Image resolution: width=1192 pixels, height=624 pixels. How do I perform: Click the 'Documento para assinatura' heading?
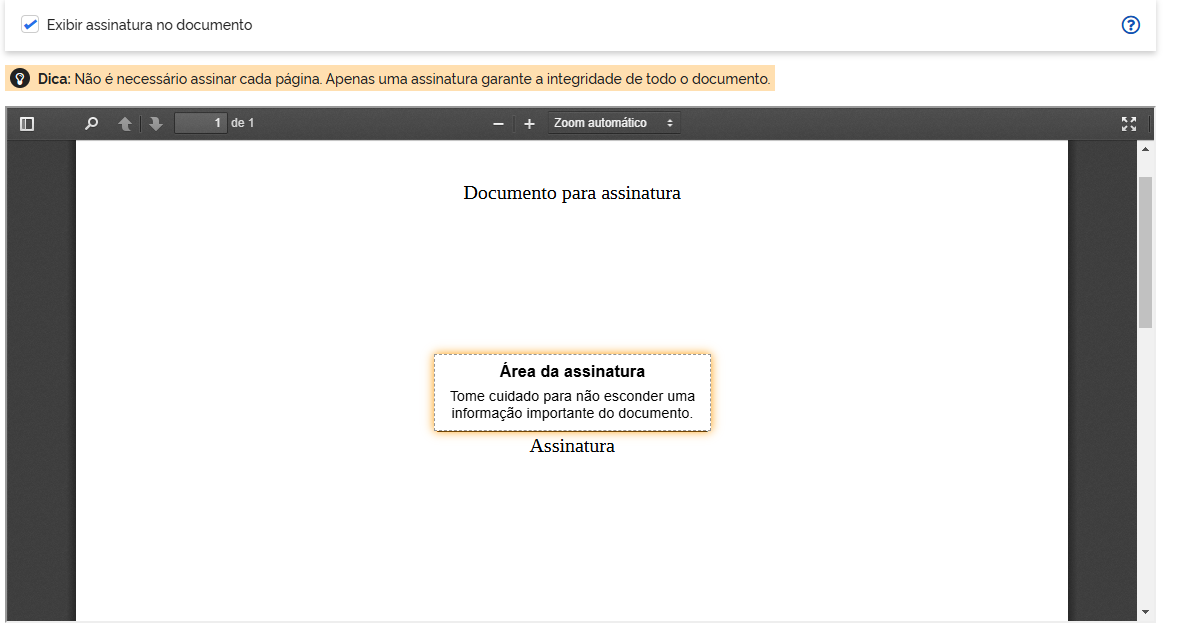click(x=572, y=193)
